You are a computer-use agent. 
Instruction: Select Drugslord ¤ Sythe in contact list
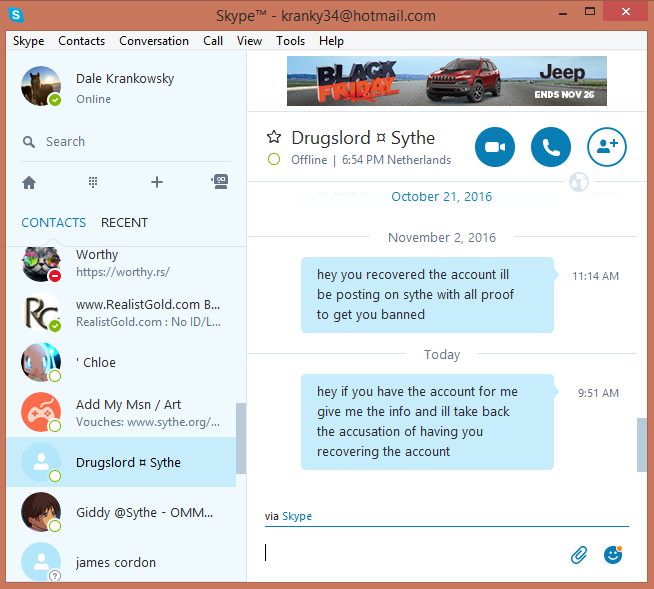pyautogui.click(x=121, y=462)
